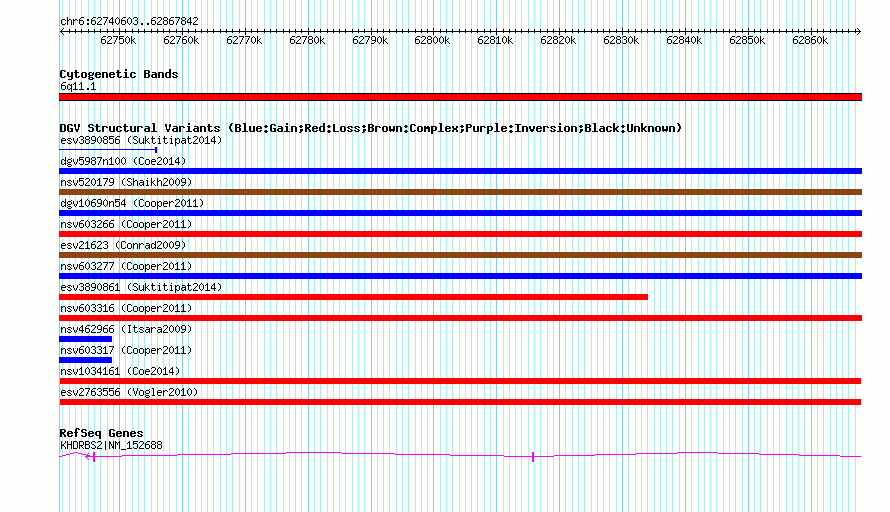Click the 62820k ruler position
This screenshot has width=890, height=512.
pos(559,40)
